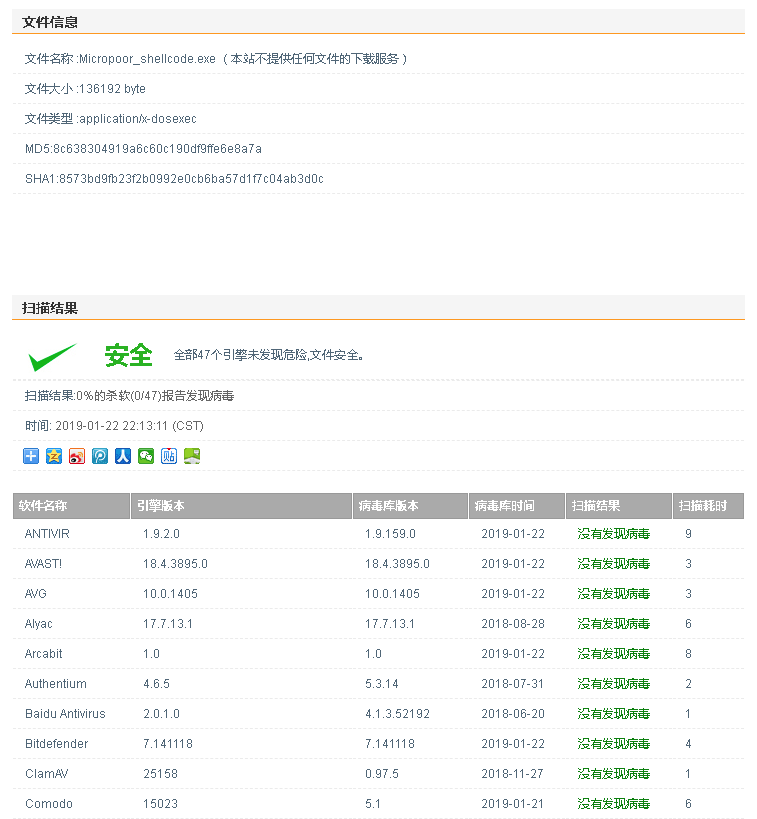This screenshot has width=757, height=819.
Task: Click the 病毒库时间 column header
Action: point(517,506)
